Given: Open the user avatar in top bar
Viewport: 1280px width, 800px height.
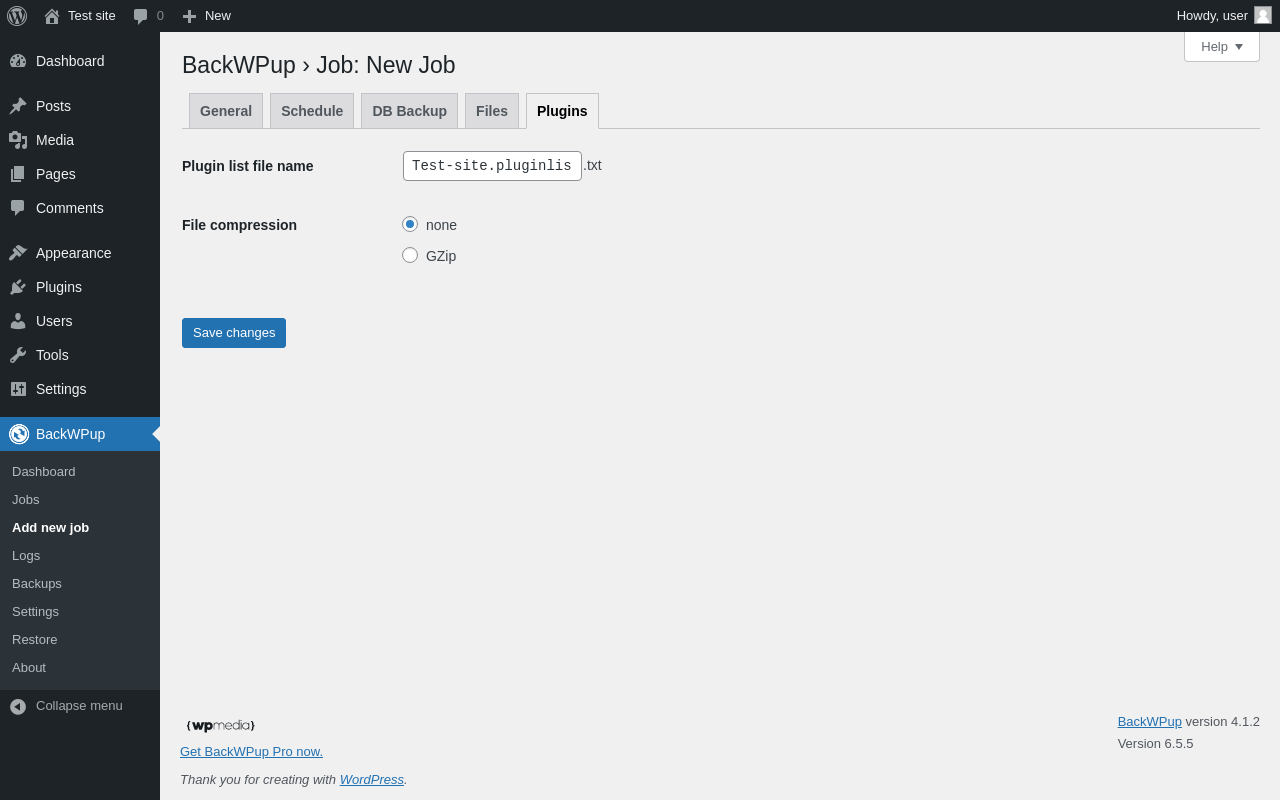Looking at the screenshot, I should [1263, 15].
